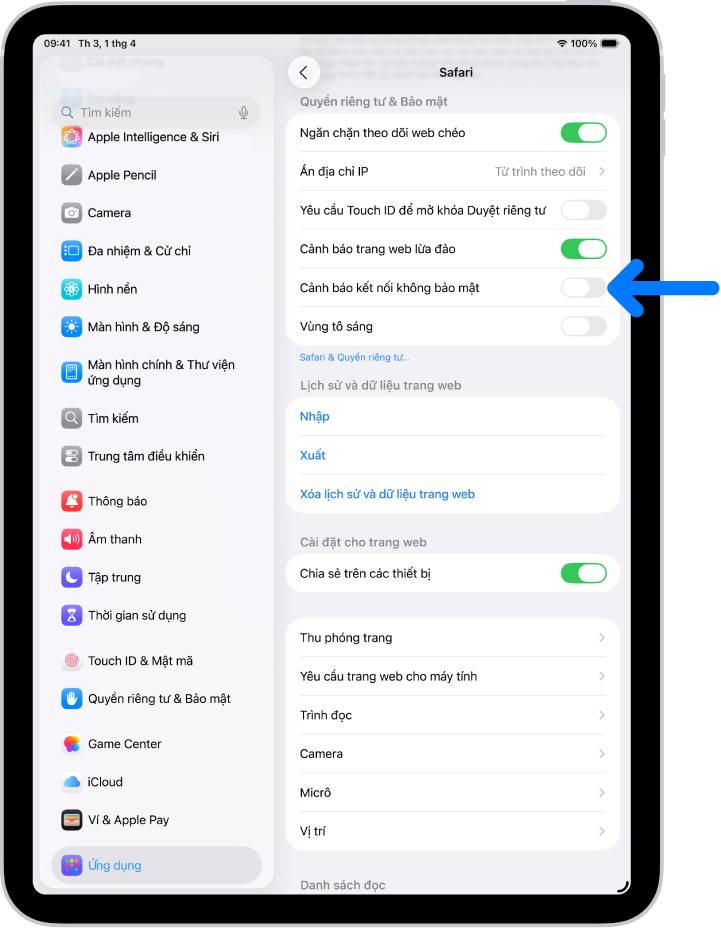Screen dimensions: 721x931
Task: Open the iCloud icon in sidebar
Action: (72, 781)
